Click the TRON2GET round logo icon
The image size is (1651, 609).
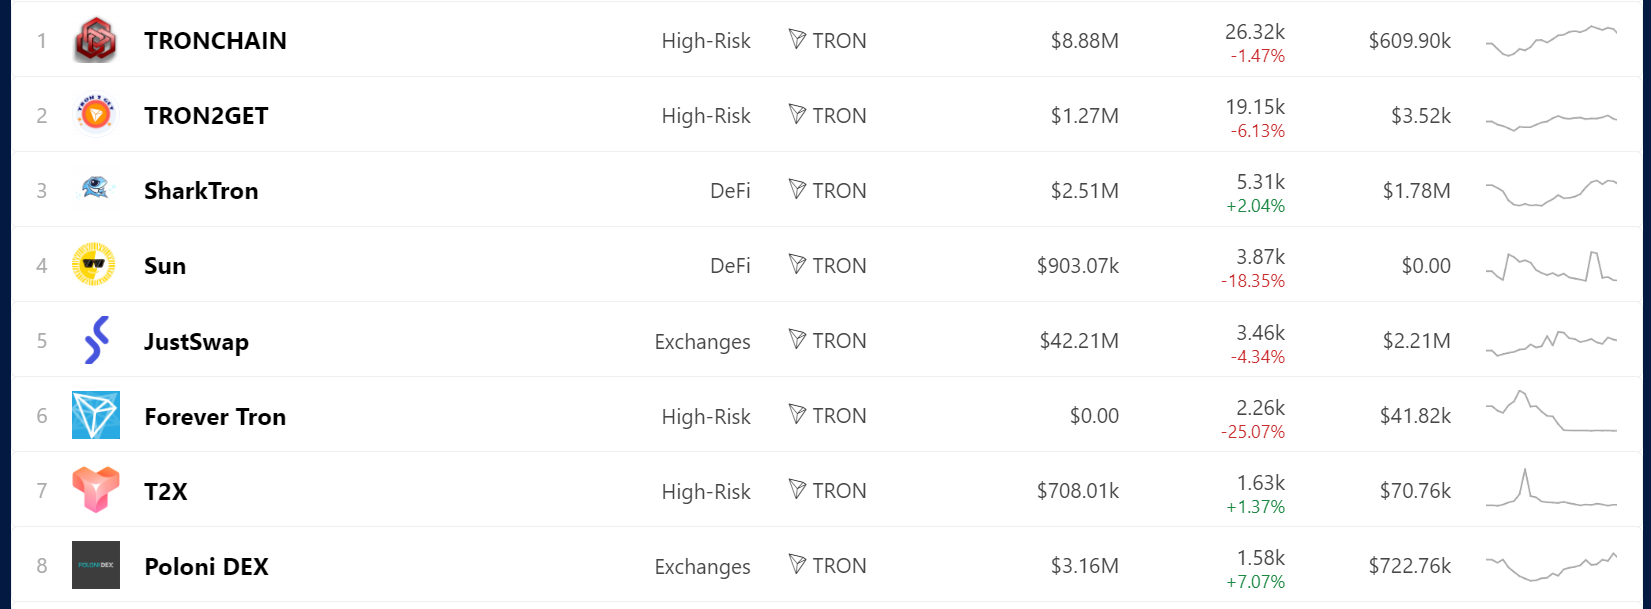click(96, 115)
